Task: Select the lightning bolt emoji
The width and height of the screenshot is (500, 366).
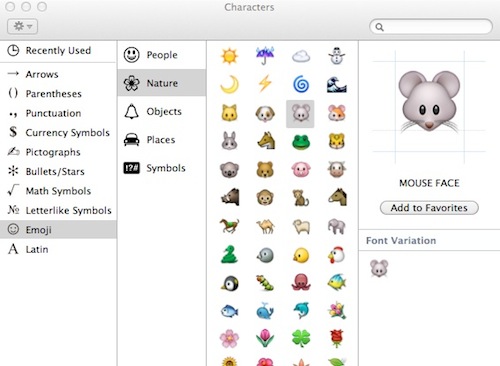Action: click(265, 83)
